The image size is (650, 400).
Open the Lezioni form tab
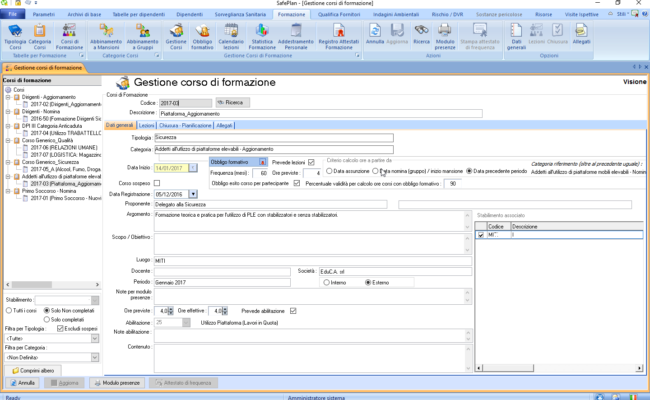pyautogui.click(x=146, y=125)
